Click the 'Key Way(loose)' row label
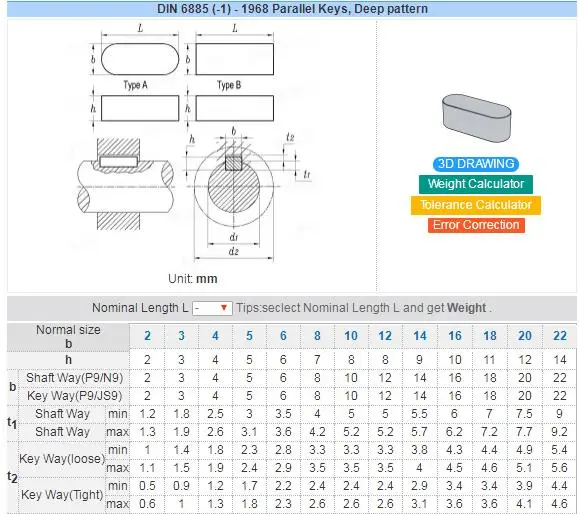 [62, 459]
